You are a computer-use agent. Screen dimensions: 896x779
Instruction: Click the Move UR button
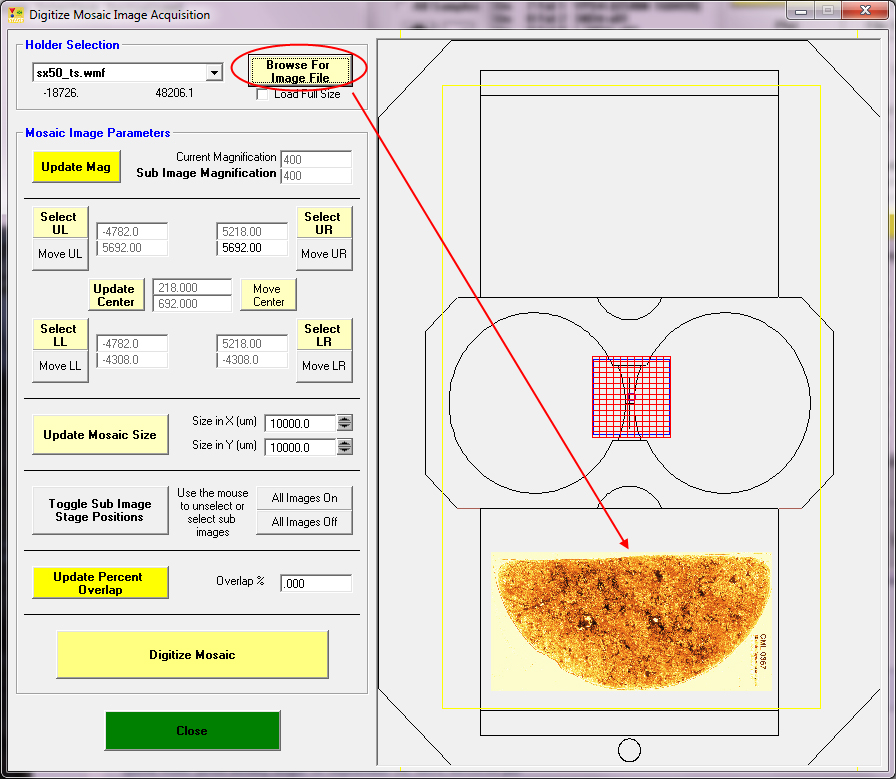[324, 254]
